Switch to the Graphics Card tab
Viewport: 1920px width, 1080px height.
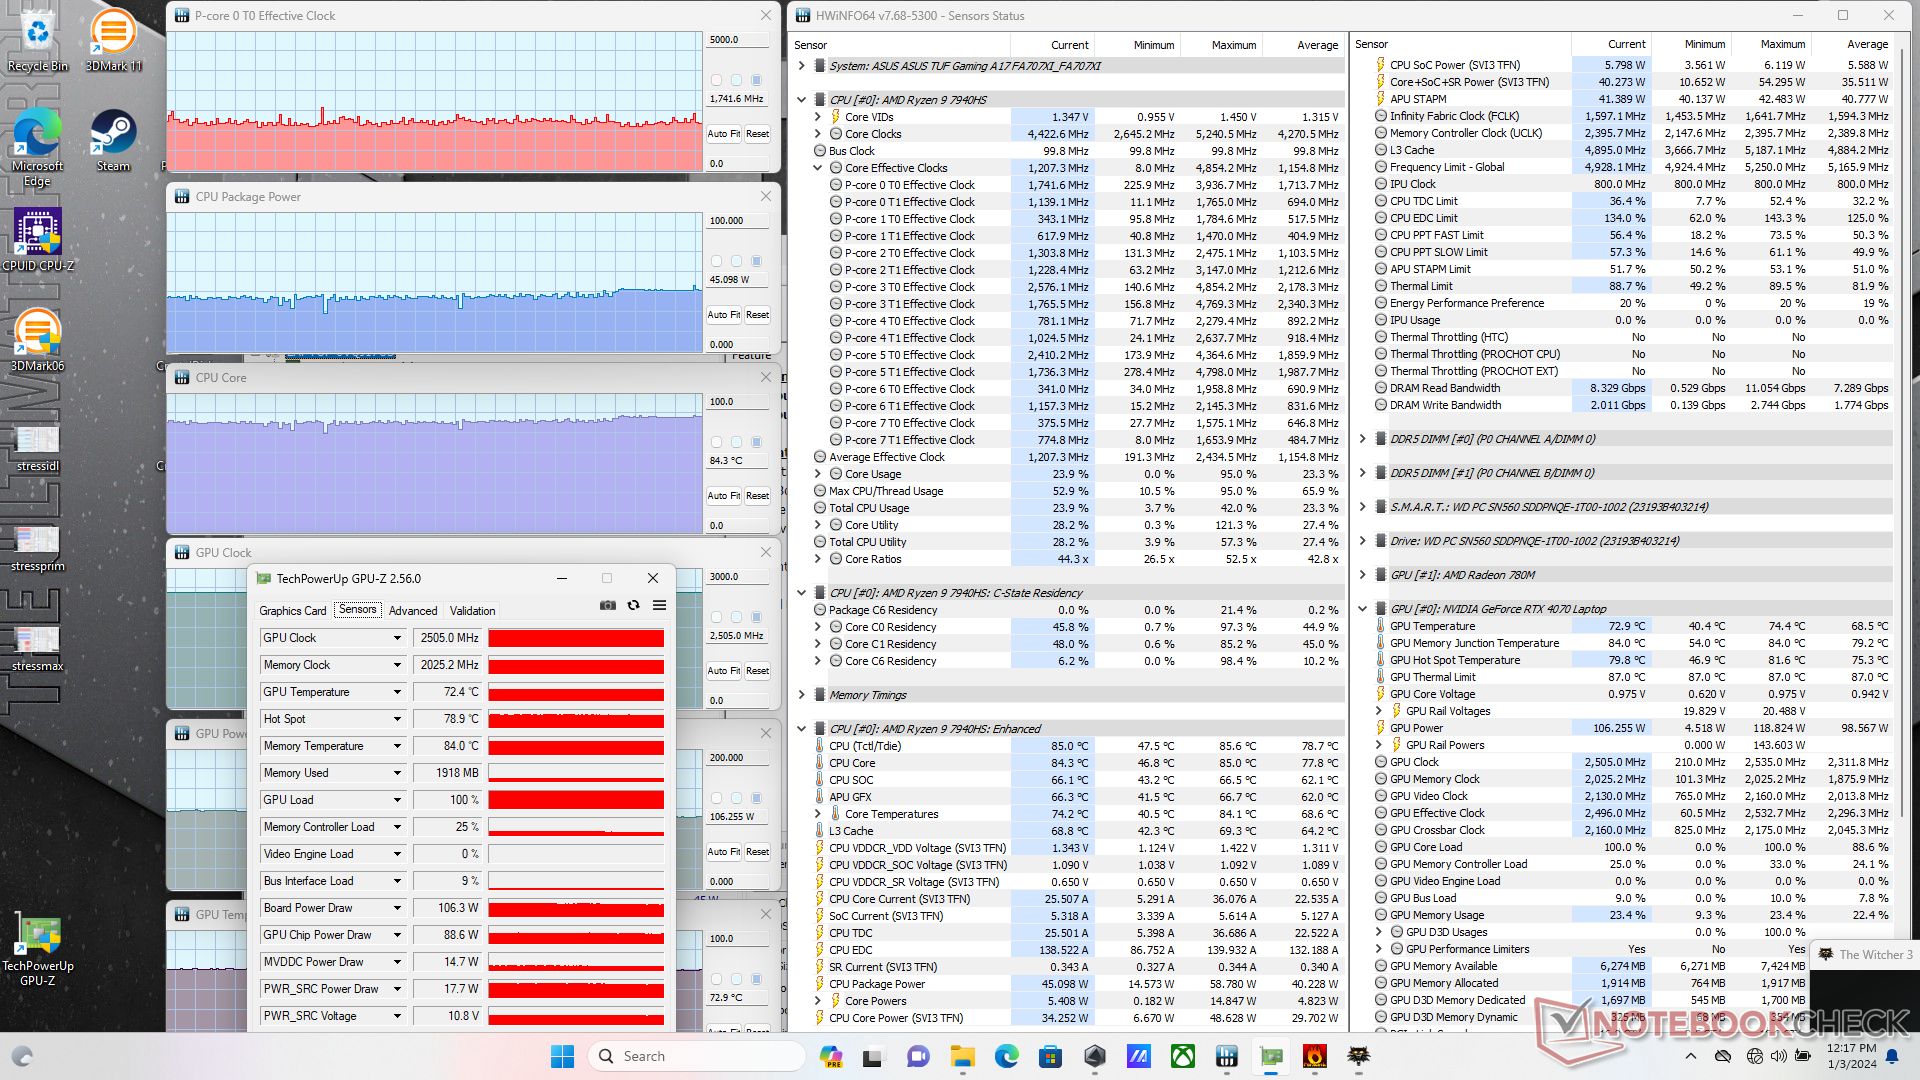coord(292,611)
